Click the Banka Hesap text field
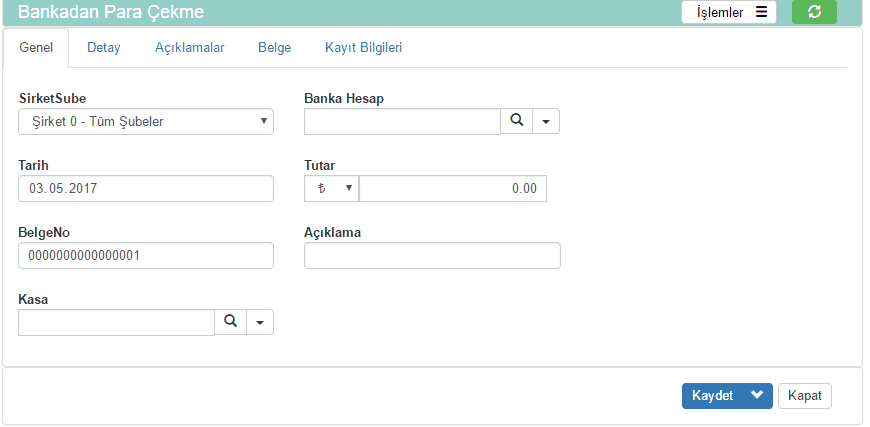Screen dimensions: 870x427 pyautogui.click(x=402, y=121)
